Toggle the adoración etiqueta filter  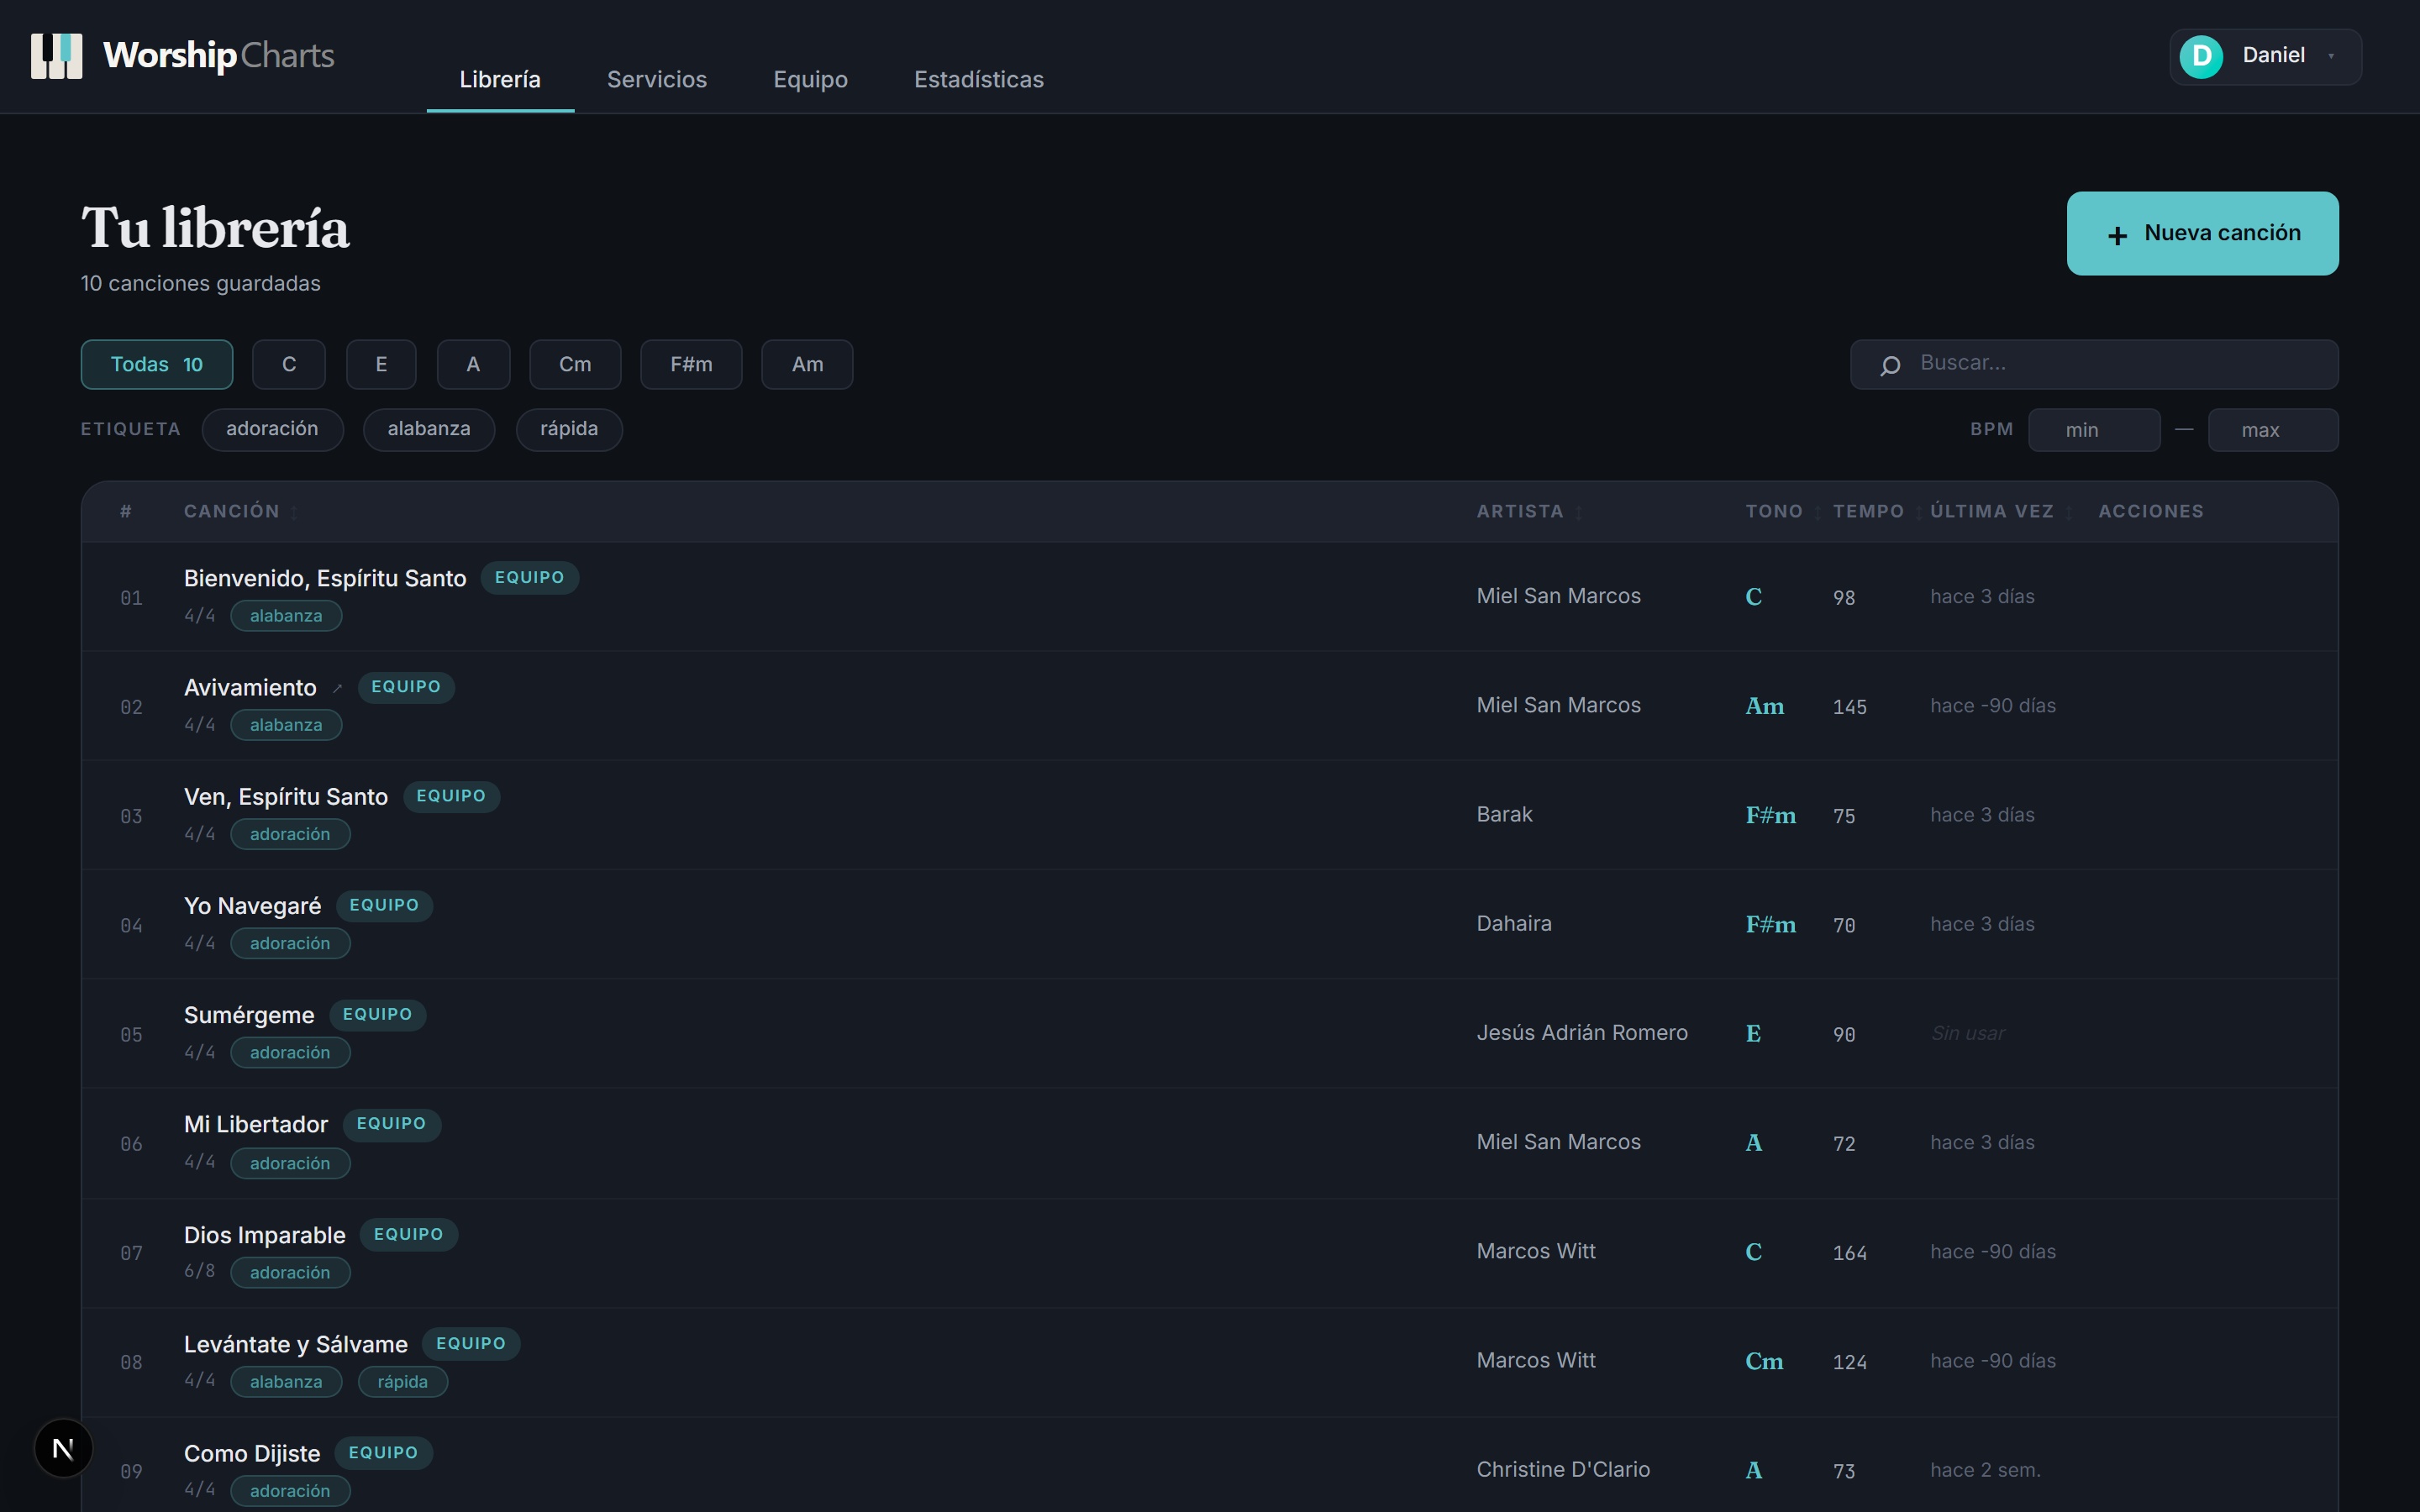[272, 429]
